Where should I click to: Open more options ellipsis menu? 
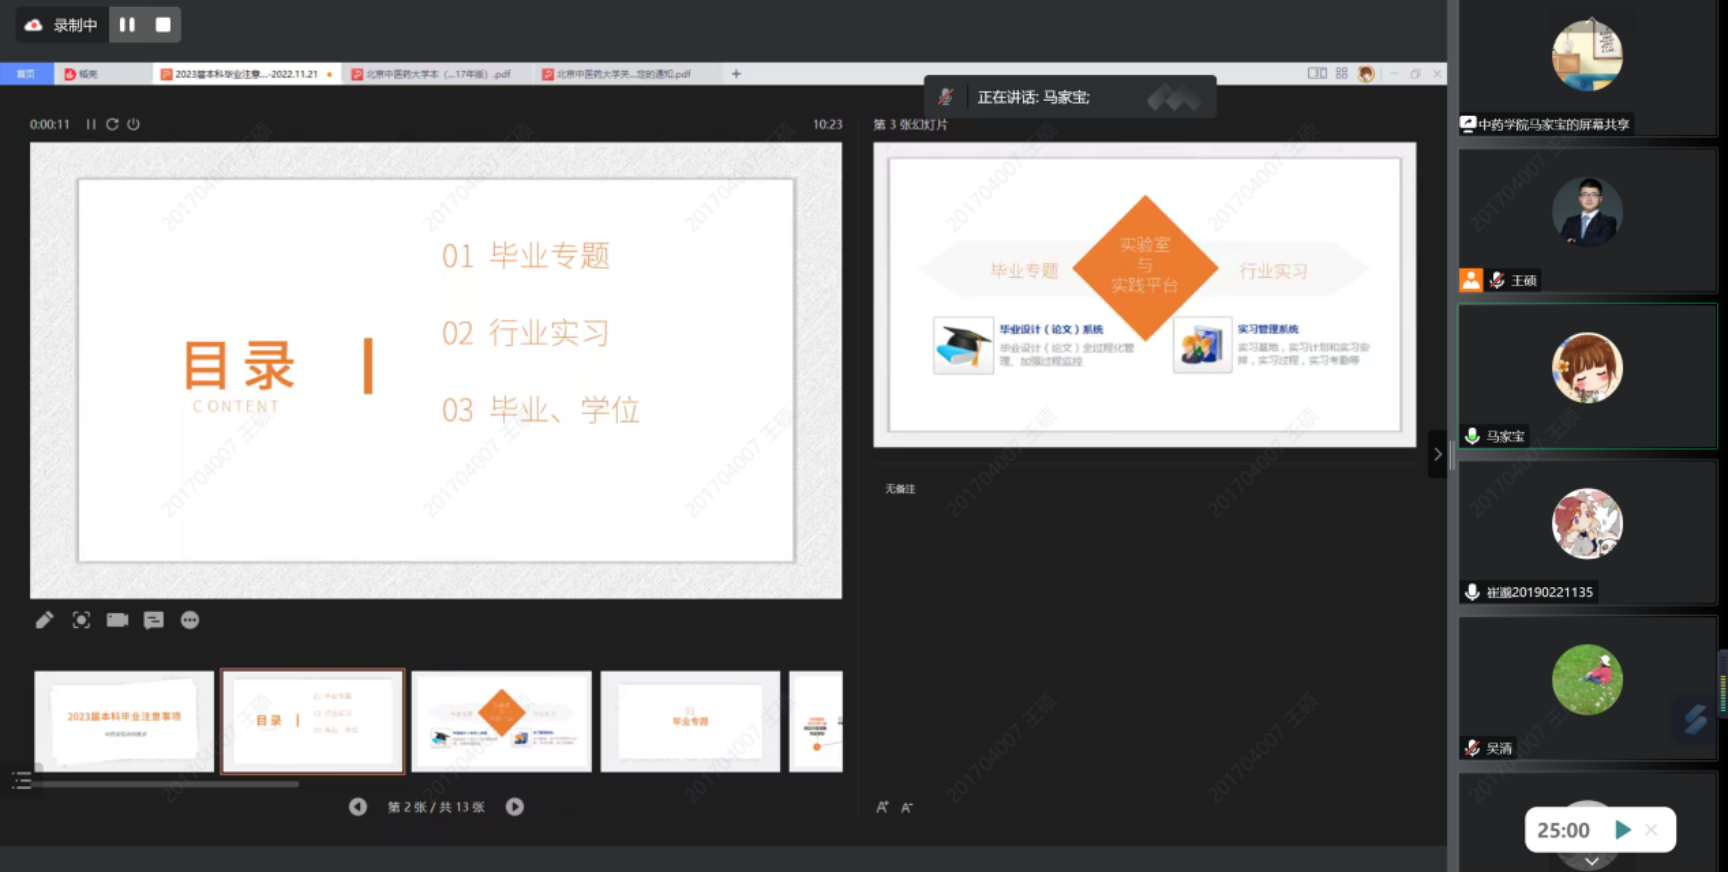(190, 620)
